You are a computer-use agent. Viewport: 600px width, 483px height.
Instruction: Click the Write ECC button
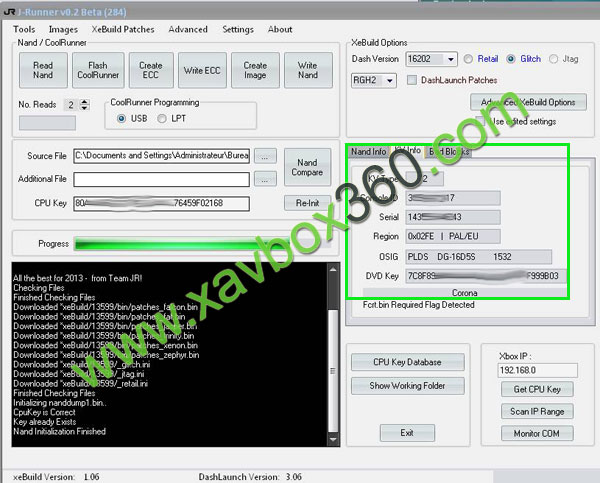202,70
